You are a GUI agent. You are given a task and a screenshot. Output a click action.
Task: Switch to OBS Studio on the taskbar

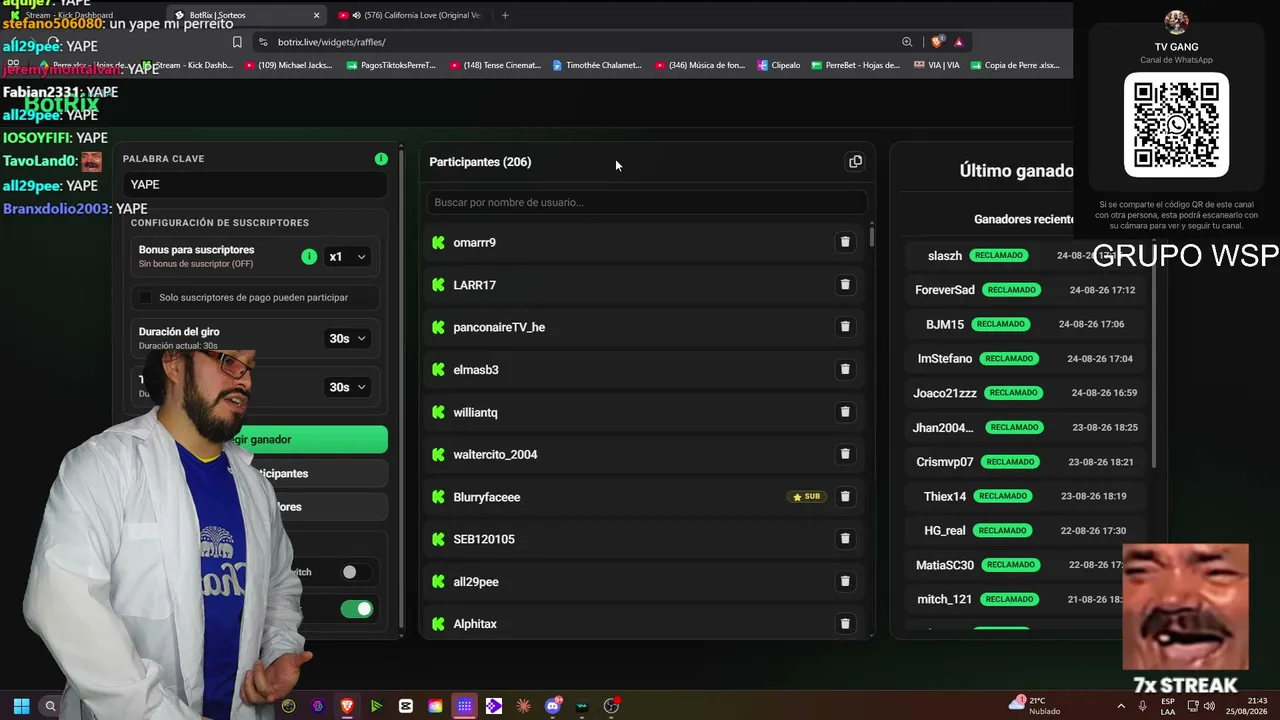click(611, 706)
